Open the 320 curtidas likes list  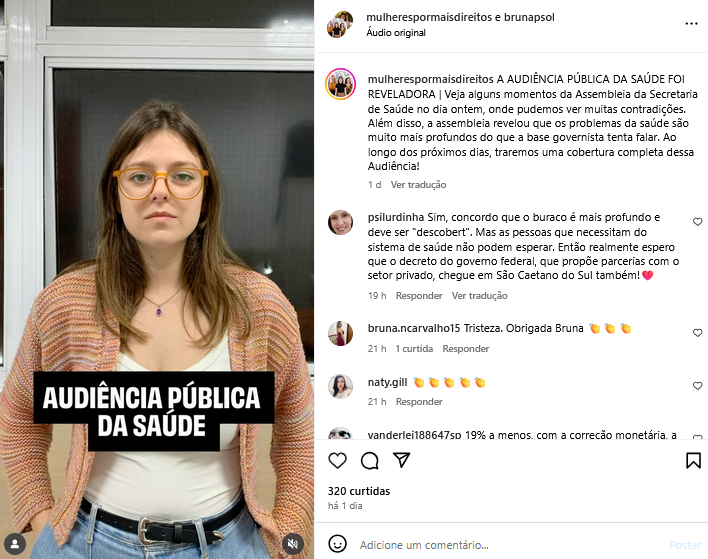(359, 491)
